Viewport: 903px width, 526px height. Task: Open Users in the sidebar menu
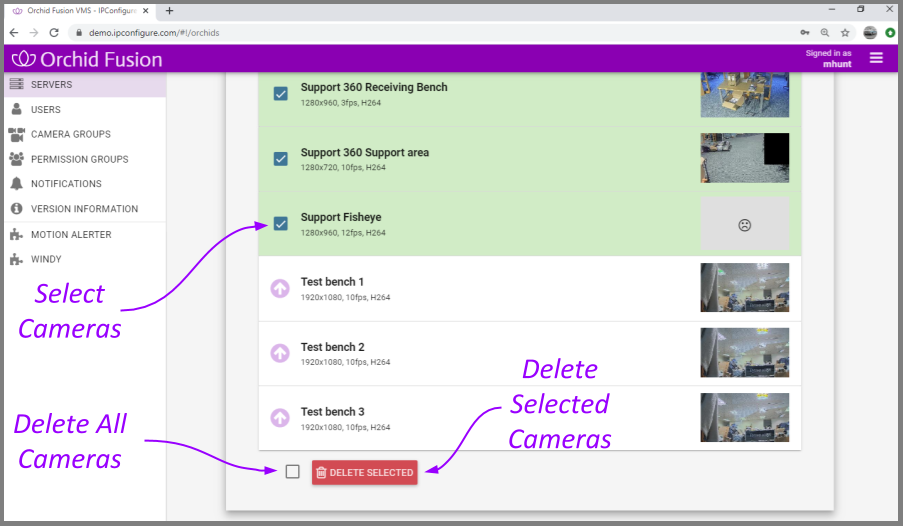click(85, 109)
